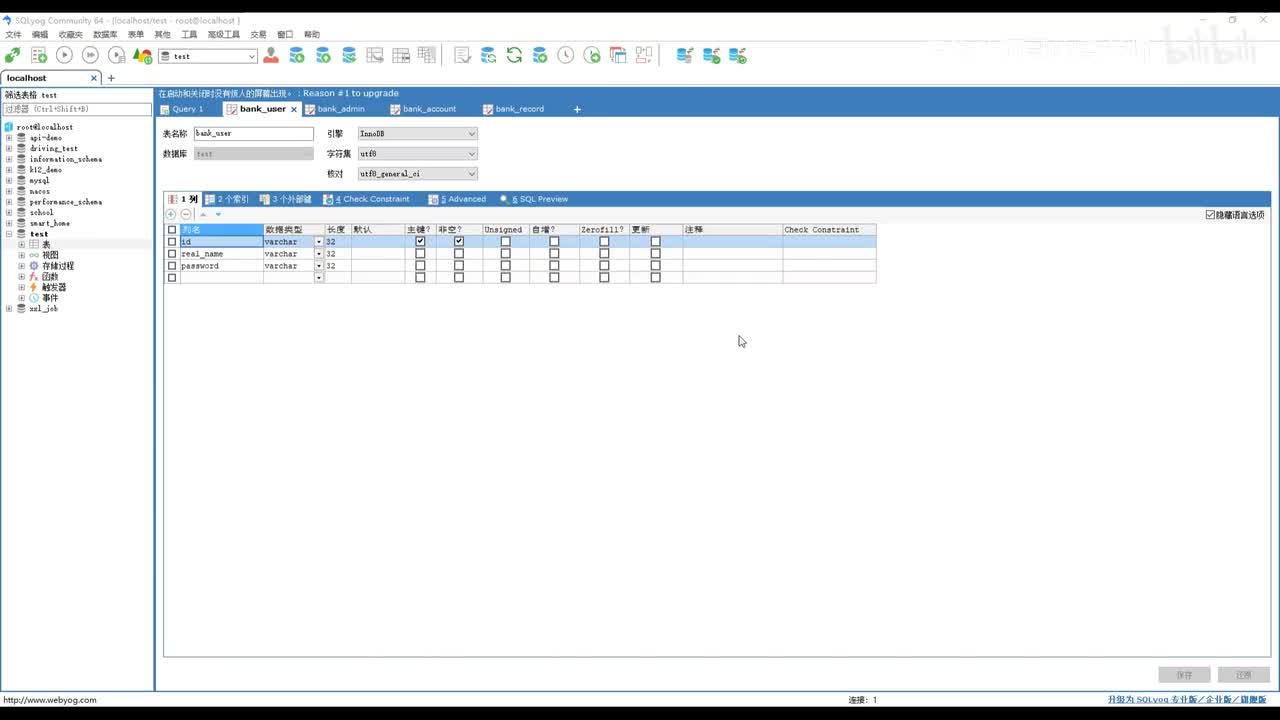Open data type dropdown for id
1280x720 pixels.
point(319,242)
